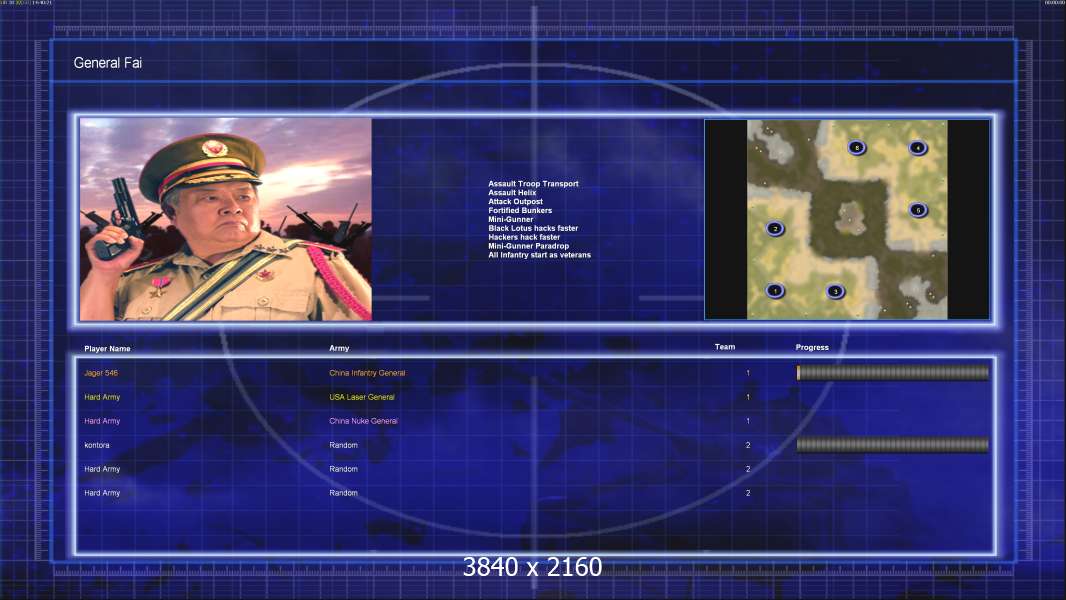Click 'Mini-Gunner Paradrop' ability text
This screenshot has height=600, width=1066.
pyautogui.click(x=528, y=245)
